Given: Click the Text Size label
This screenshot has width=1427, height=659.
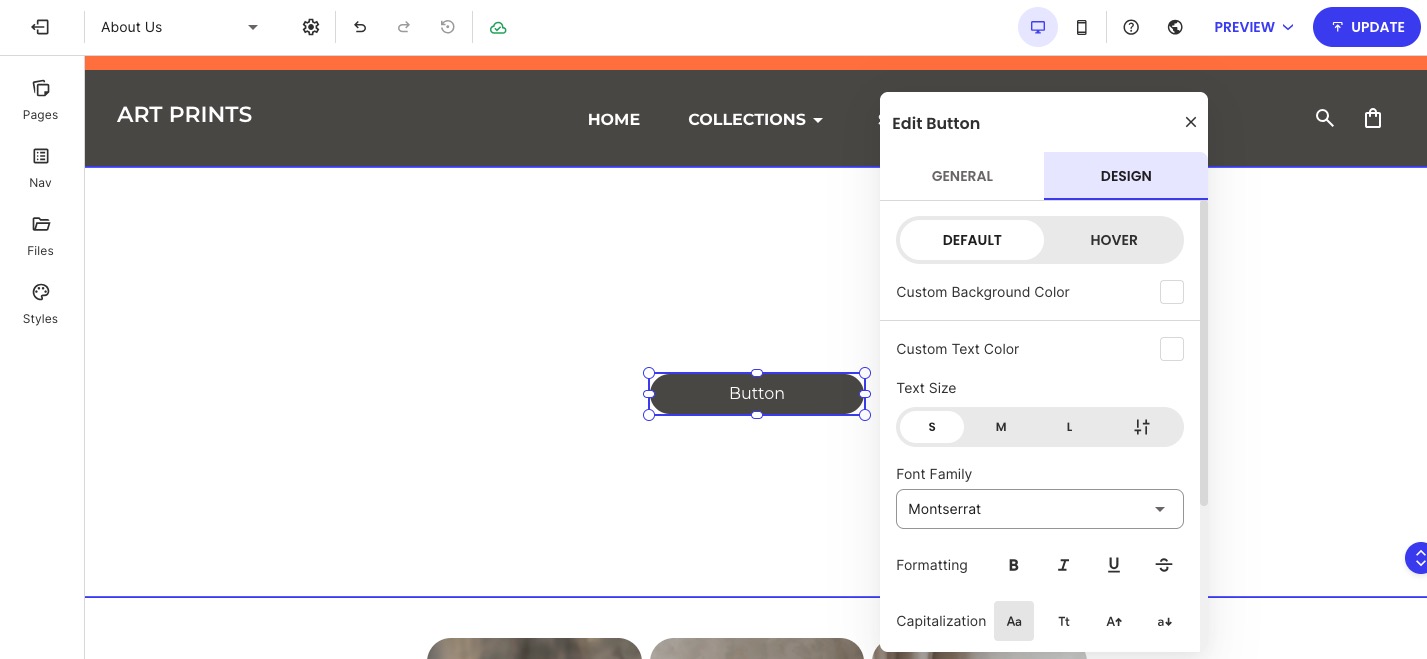Looking at the screenshot, I should [926, 388].
